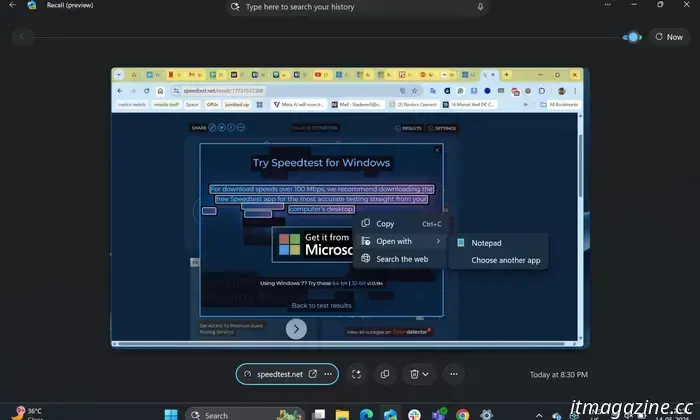Open the weather widget showing 36°C
Screen dimensions: 700x420
point(26,413)
